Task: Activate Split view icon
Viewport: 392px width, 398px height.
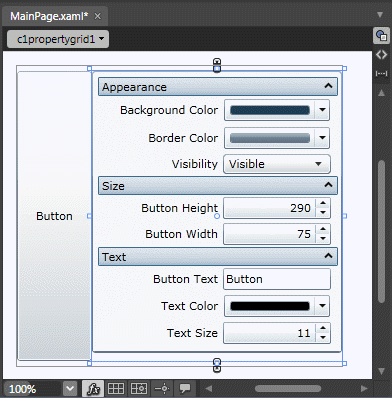Action: (x=381, y=73)
